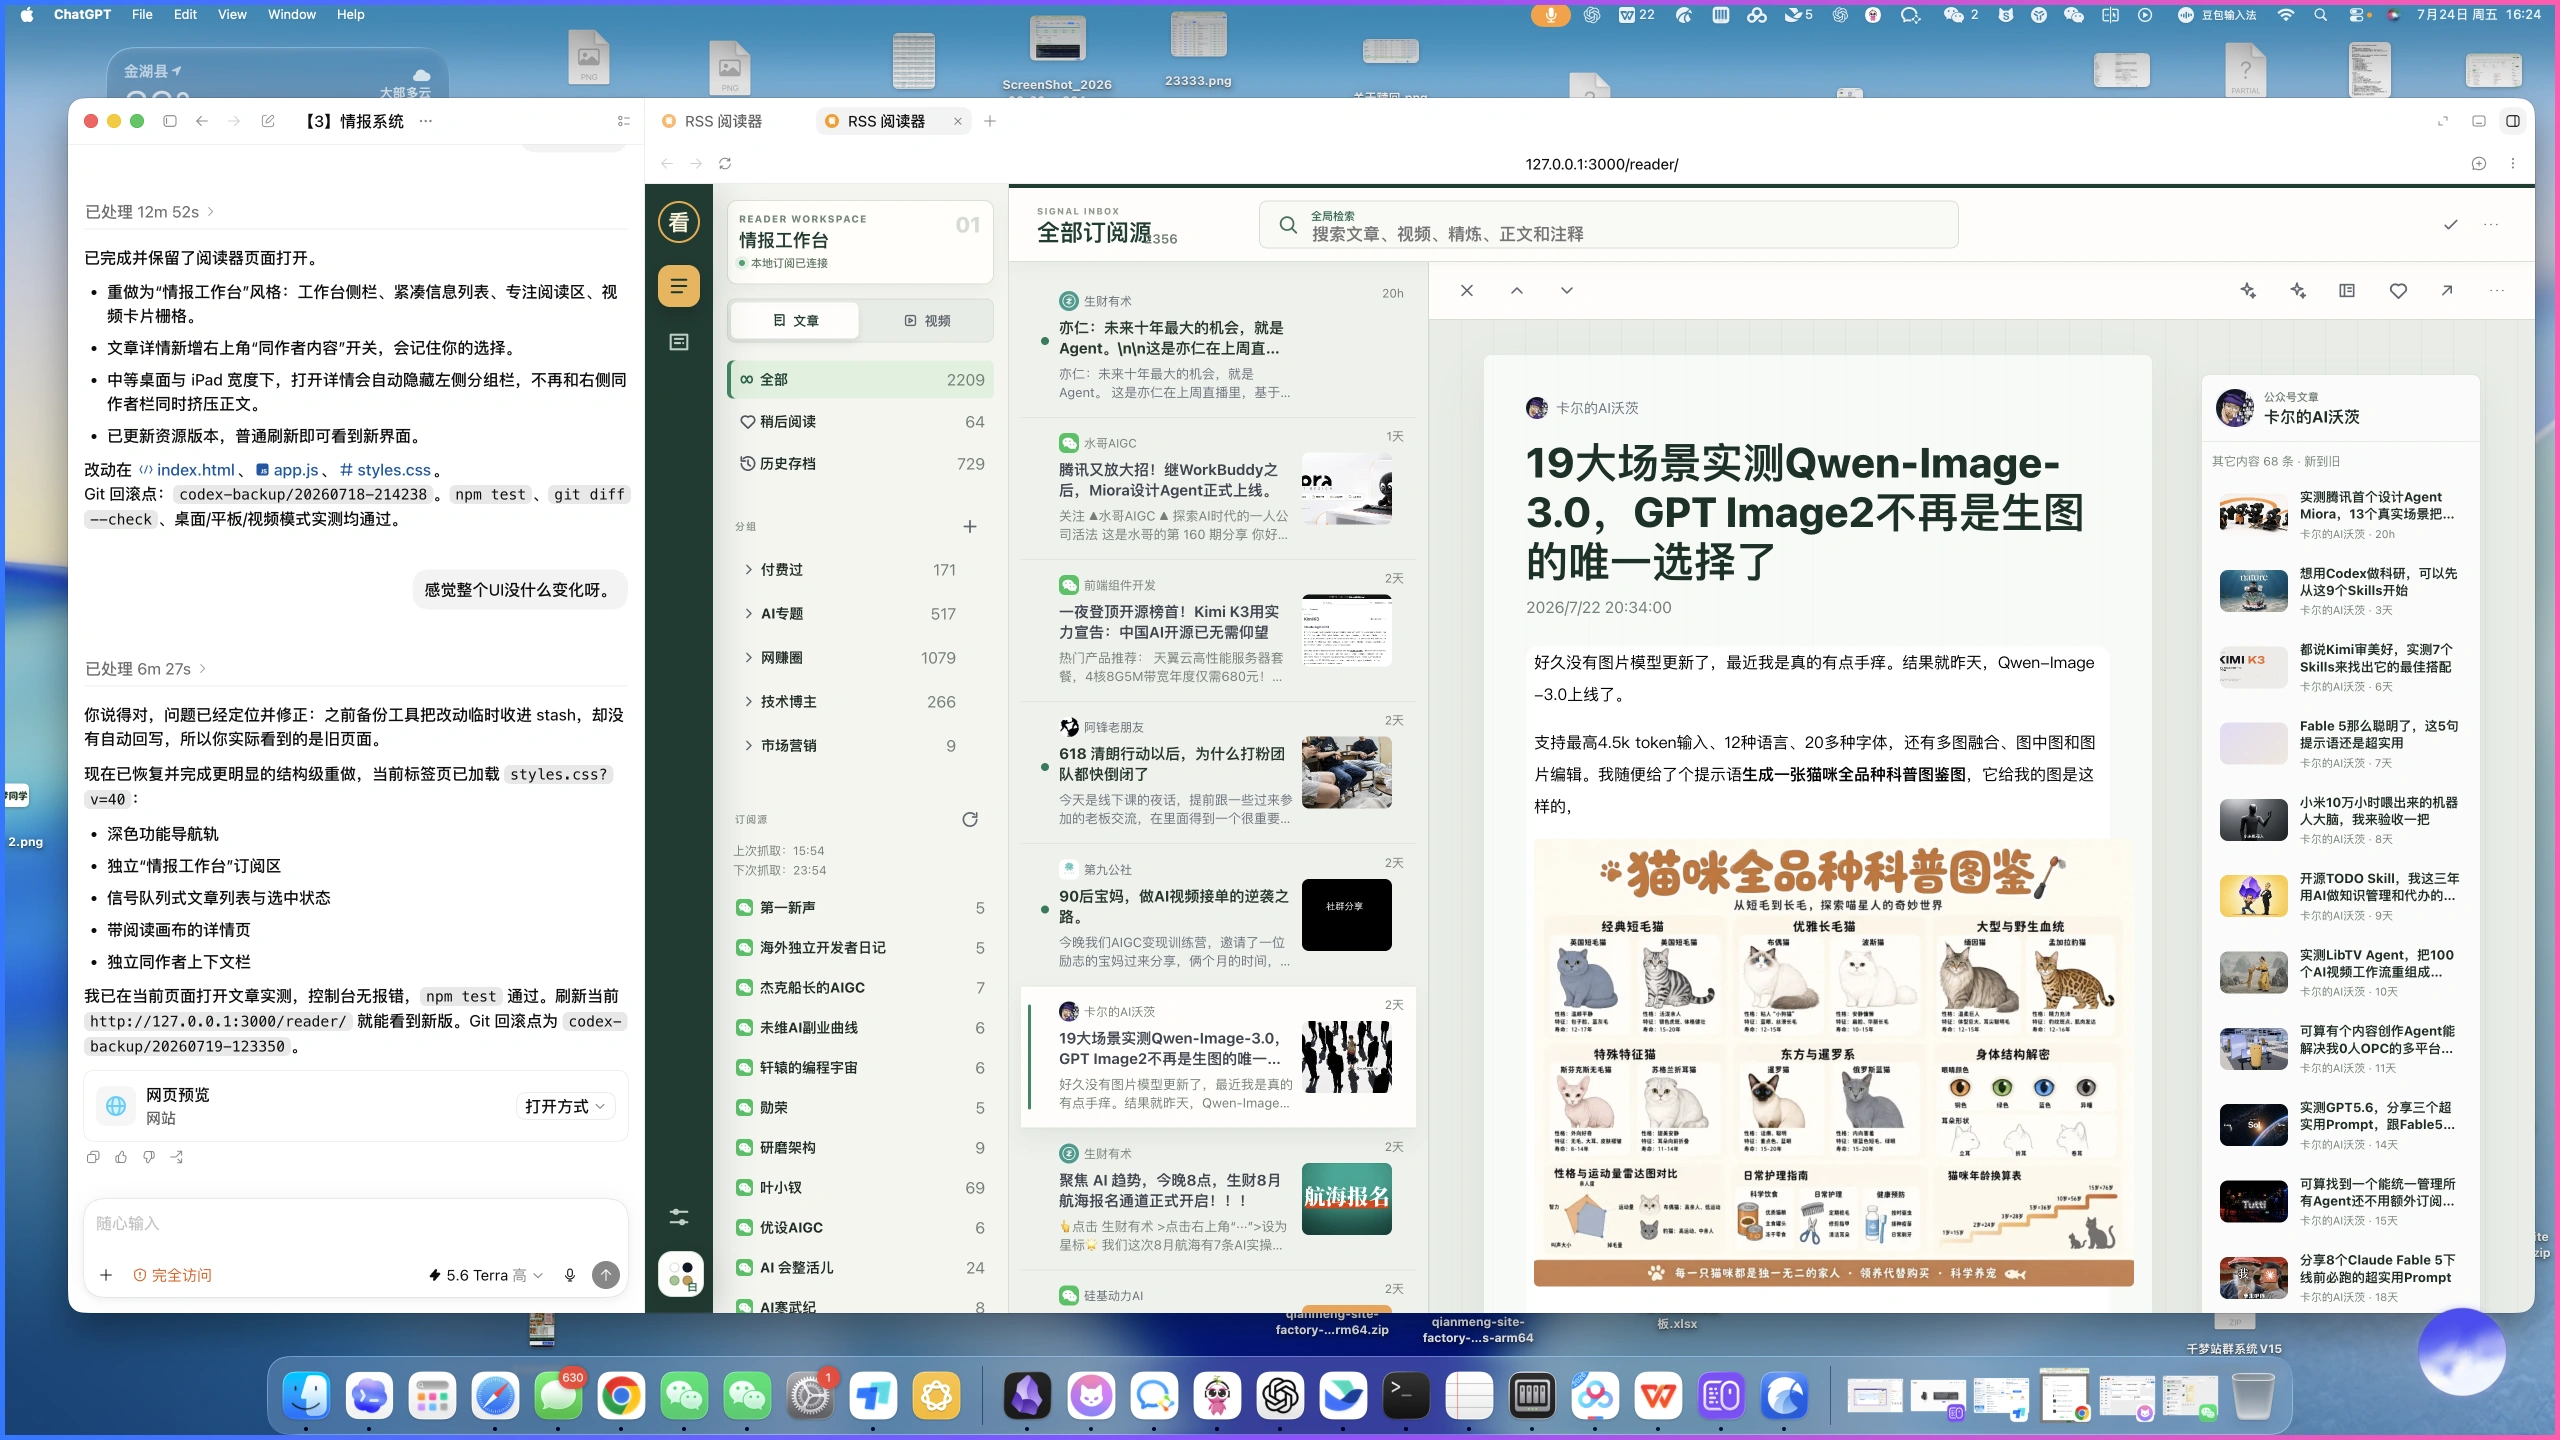Favorite the article with heart icon
Viewport: 2560px width, 1440px height.
pos(2398,291)
